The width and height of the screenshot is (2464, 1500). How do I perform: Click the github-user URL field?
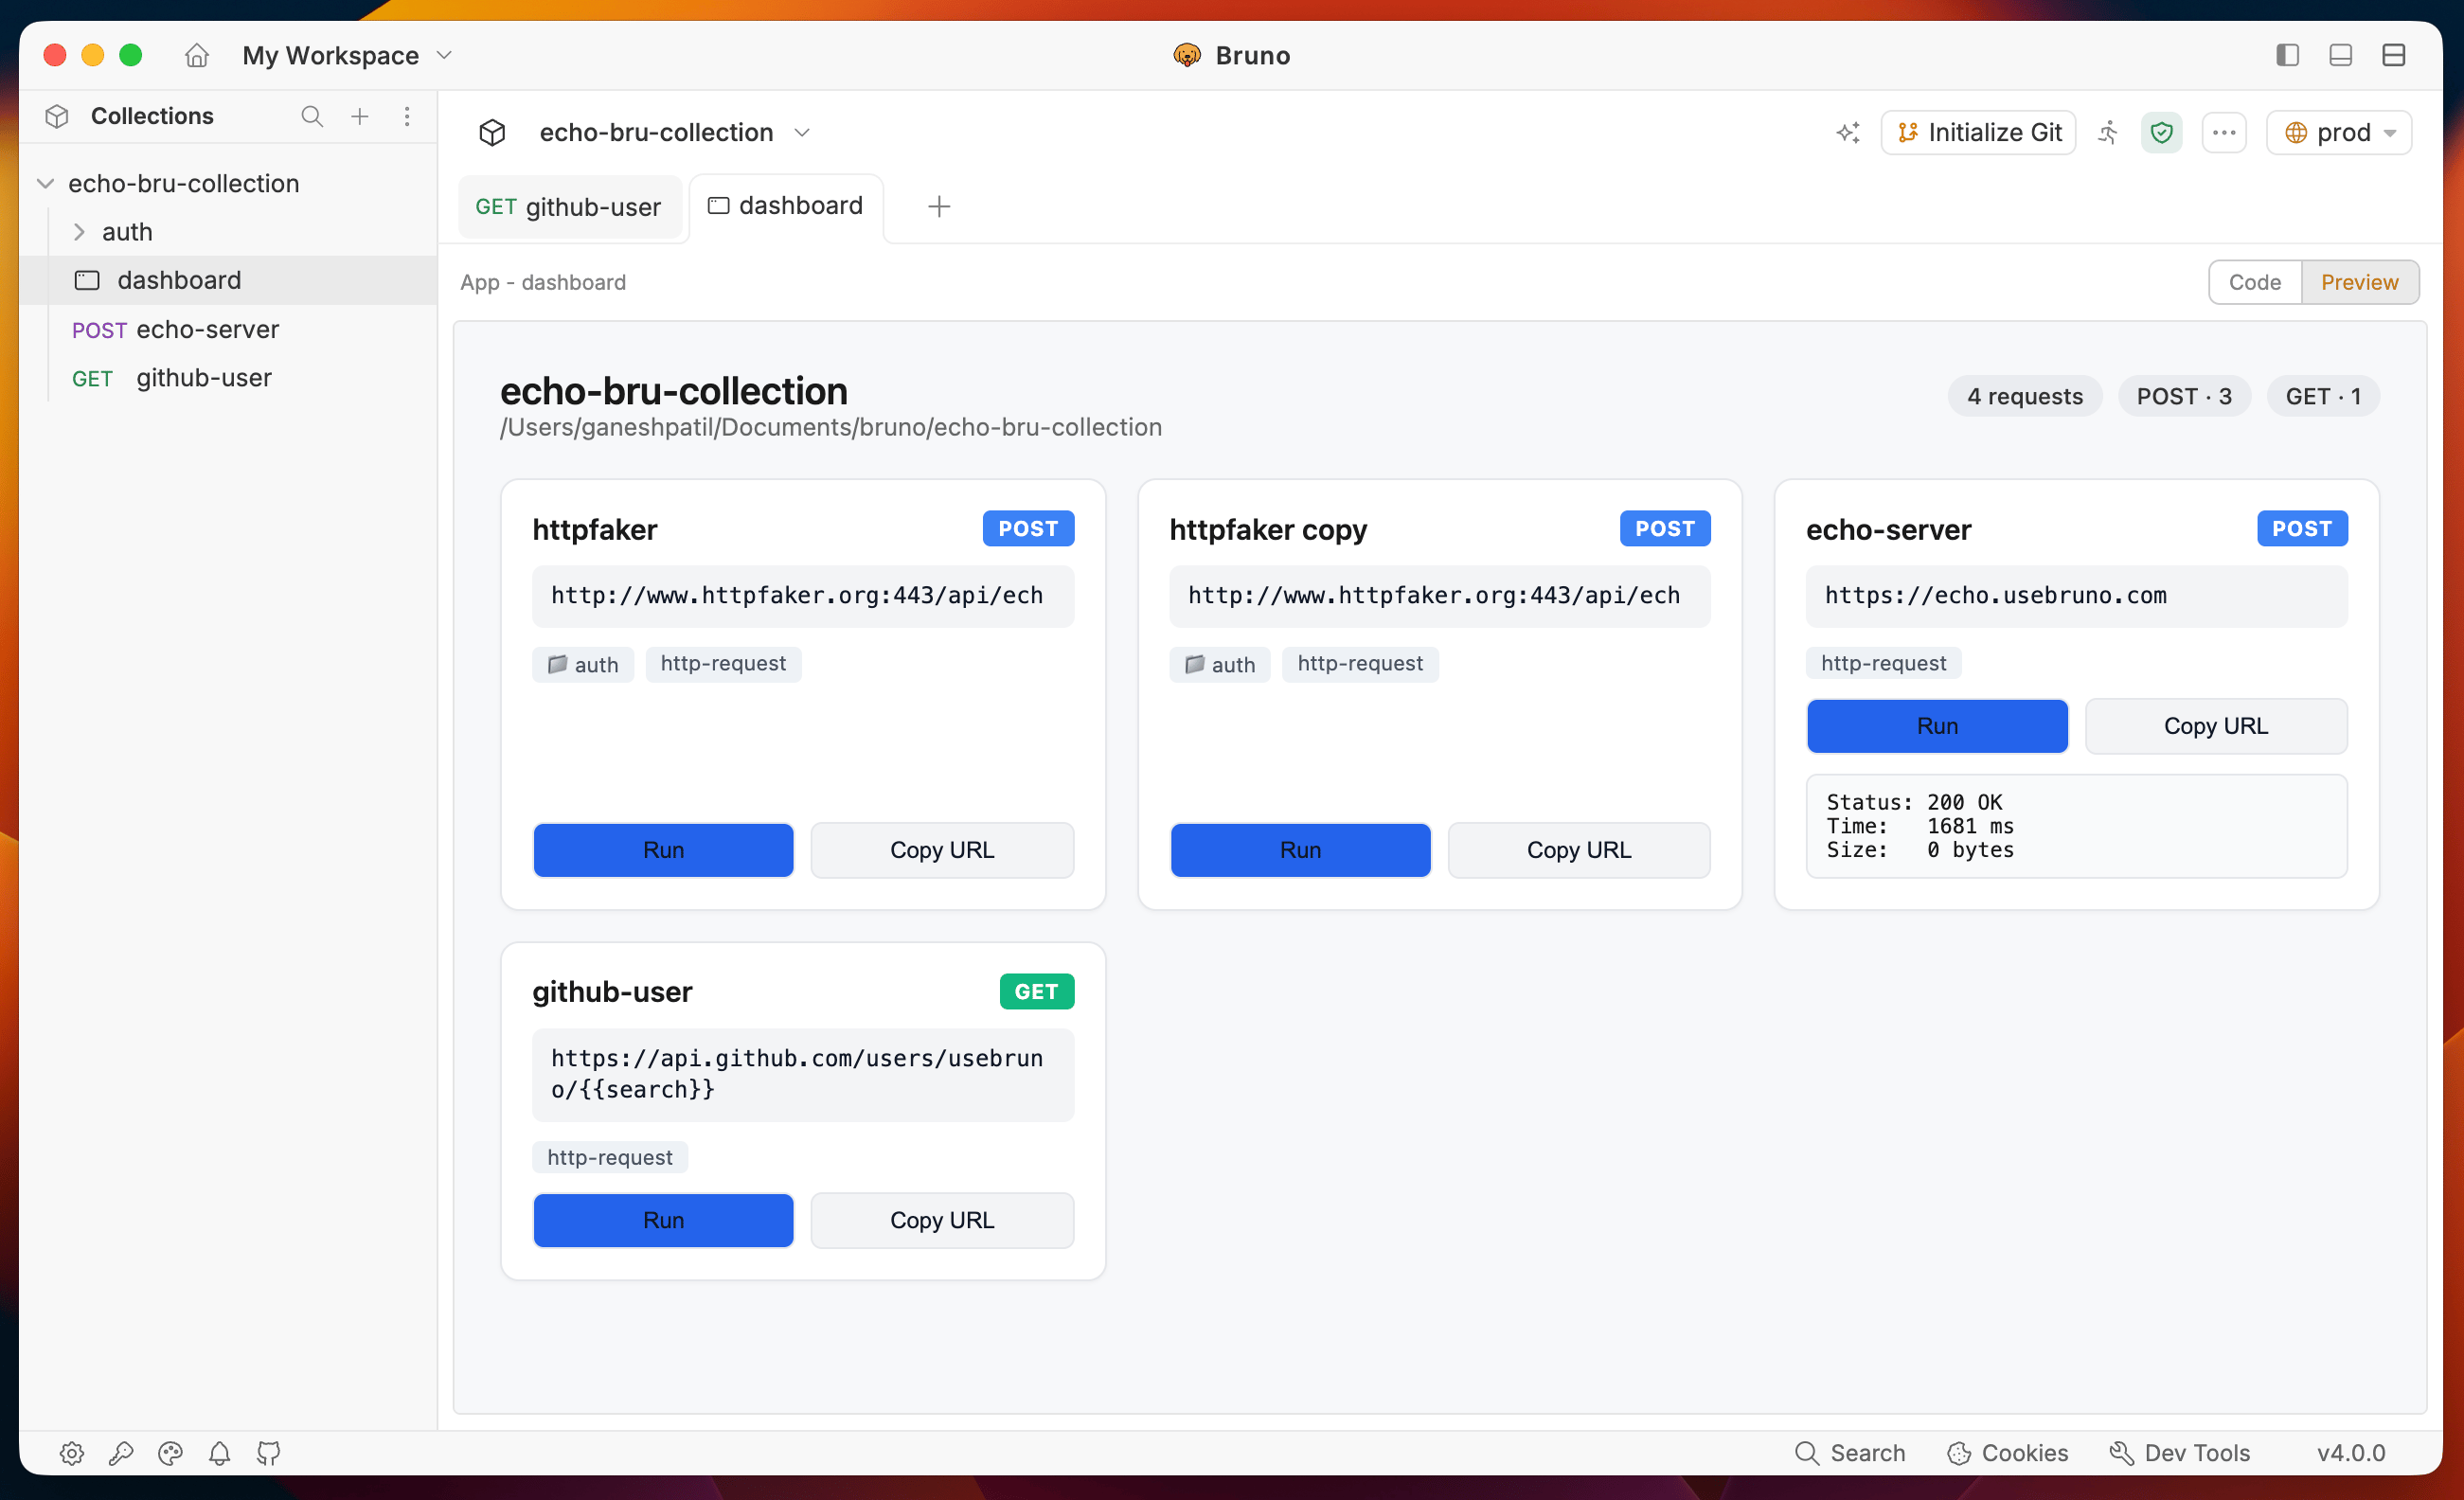coord(803,1074)
